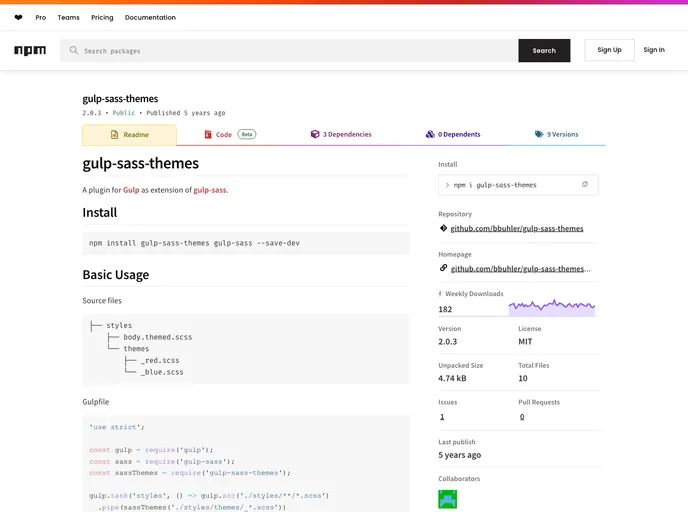Click 'body.themed.scss' in file tree
688x512 pixels.
coord(158,337)
